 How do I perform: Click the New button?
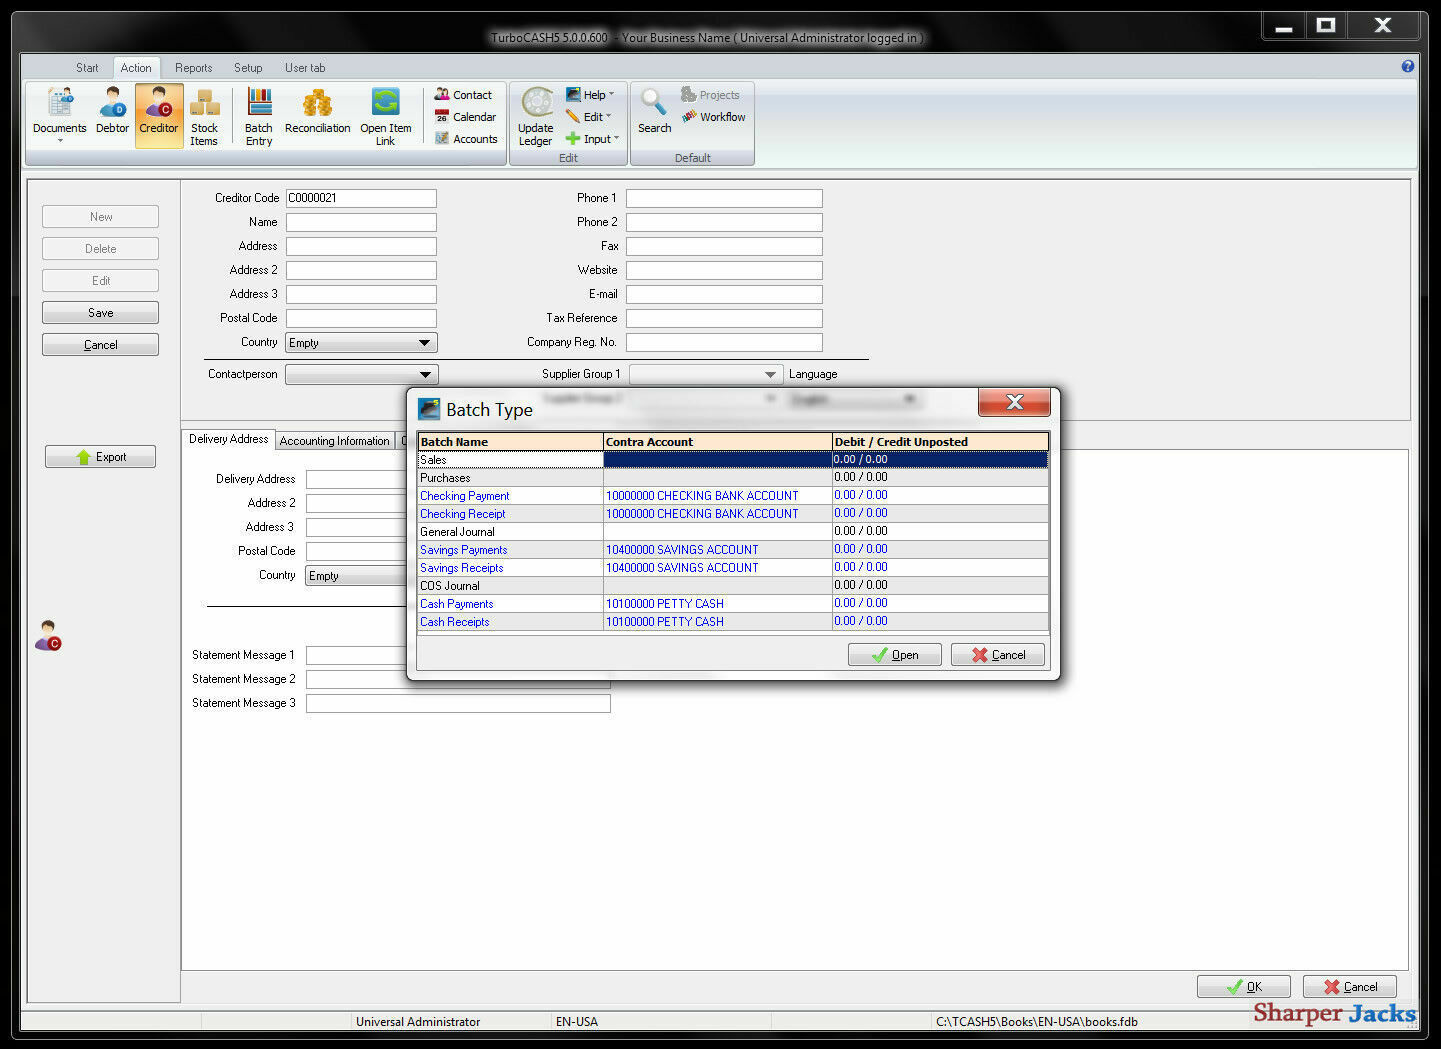pos(100,217)
